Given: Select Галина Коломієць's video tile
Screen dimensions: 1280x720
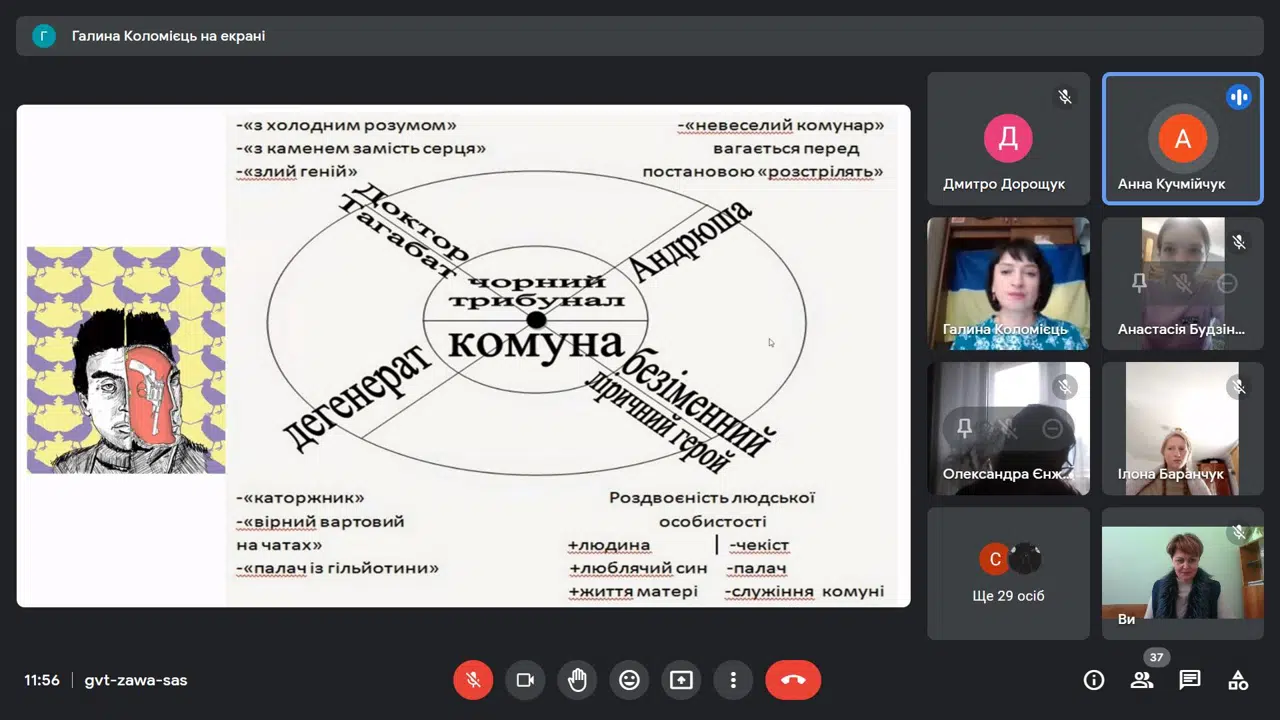Looking at the screenshot, I should (1008, 284).
